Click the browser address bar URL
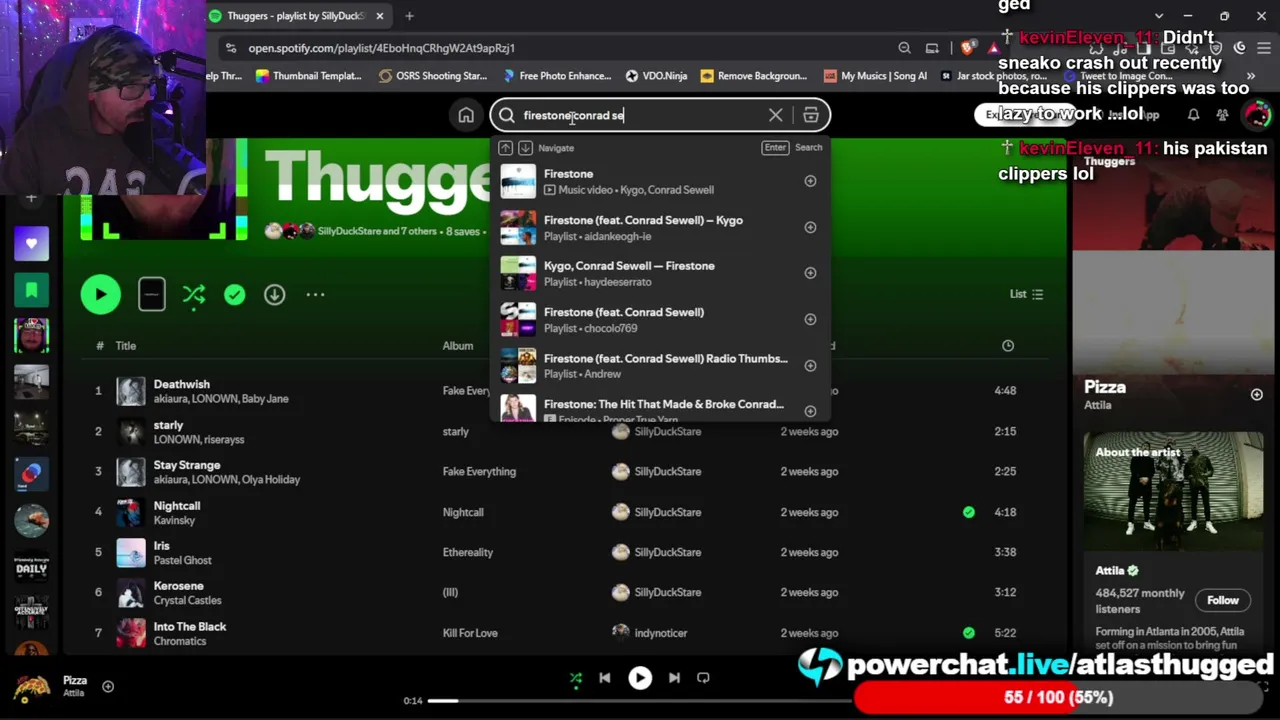This screenshot has height=720, width=1280. pyautogui.click(x=381, y=47)
